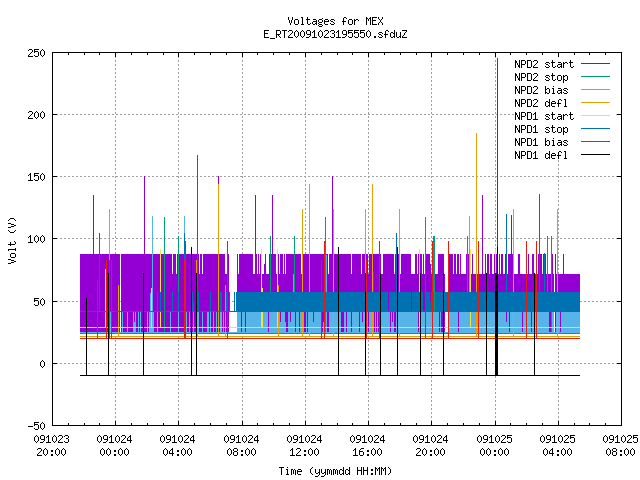The height and width of the screenshot is (480, 640).
Task: Click the x-axis label 091024 16:00
Action: (367, 446)
